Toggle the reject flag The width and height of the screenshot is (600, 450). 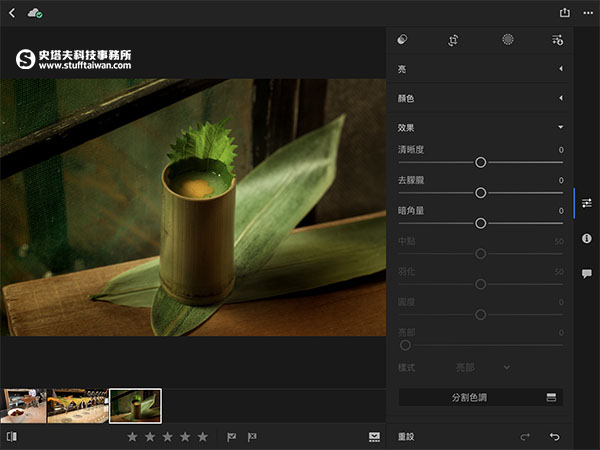click(x=252, y=437)
